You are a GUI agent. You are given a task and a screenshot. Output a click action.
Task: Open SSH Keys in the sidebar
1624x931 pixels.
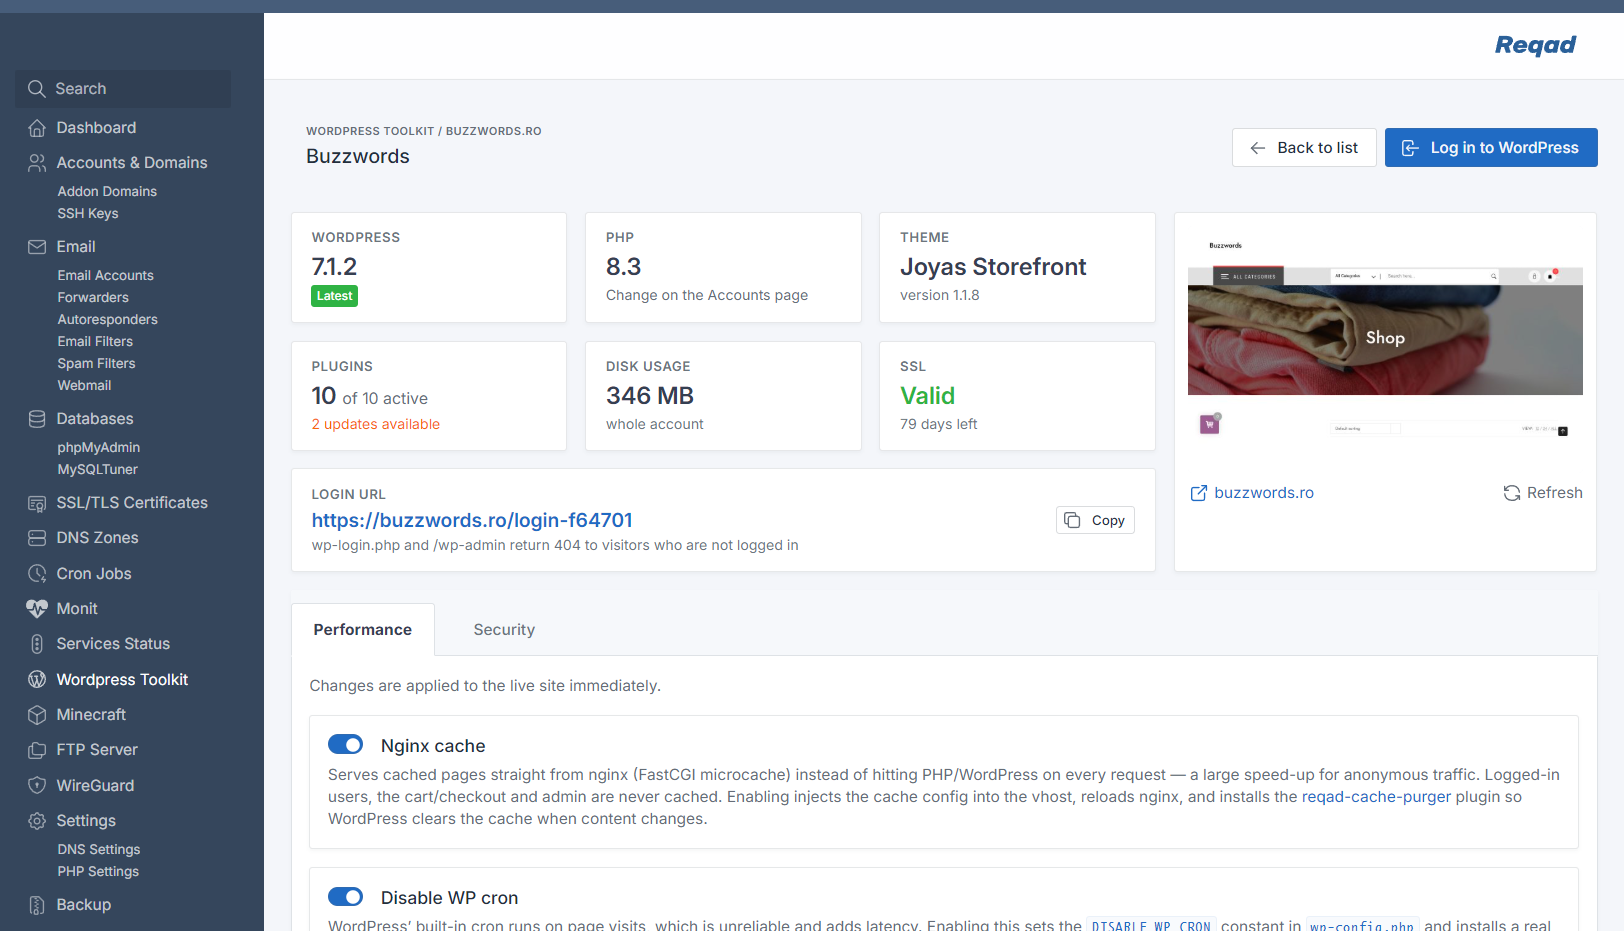(x=88, y=214)
